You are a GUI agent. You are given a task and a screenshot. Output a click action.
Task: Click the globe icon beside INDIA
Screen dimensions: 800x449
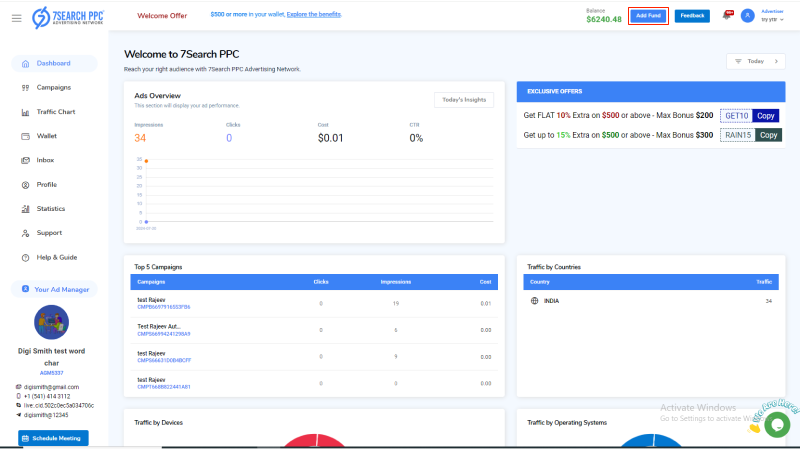[x=534, y=301]
